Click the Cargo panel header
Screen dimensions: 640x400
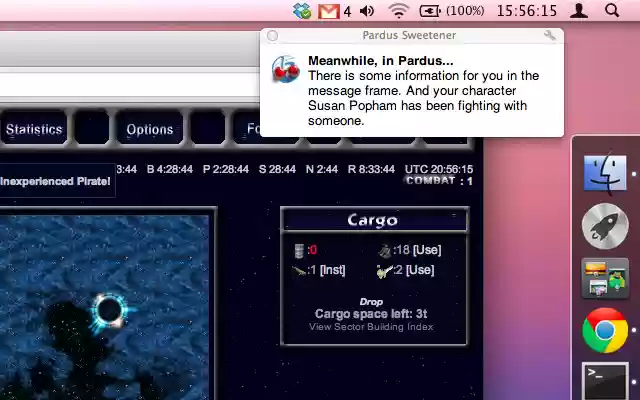373,220
